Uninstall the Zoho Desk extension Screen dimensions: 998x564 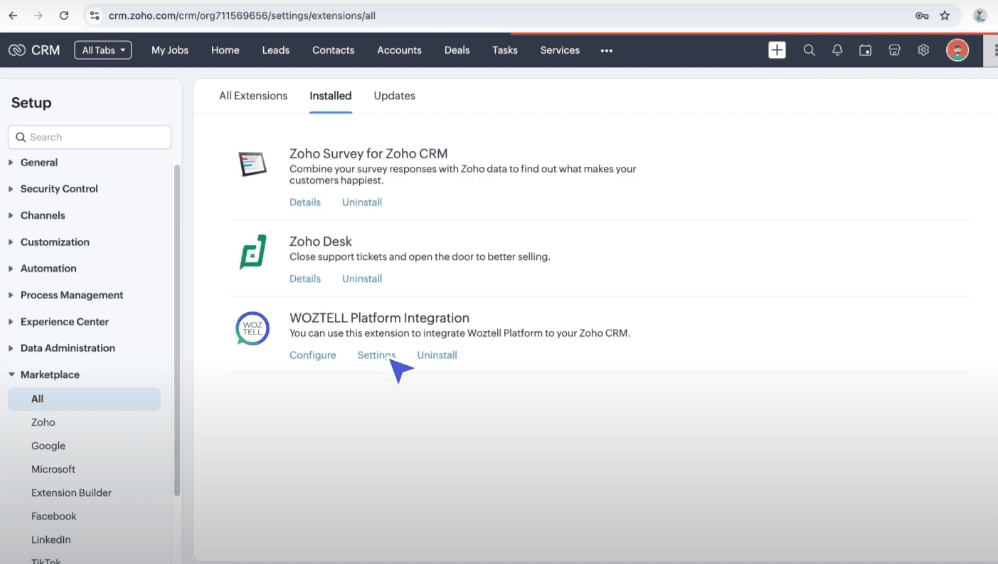click(362, 279)
